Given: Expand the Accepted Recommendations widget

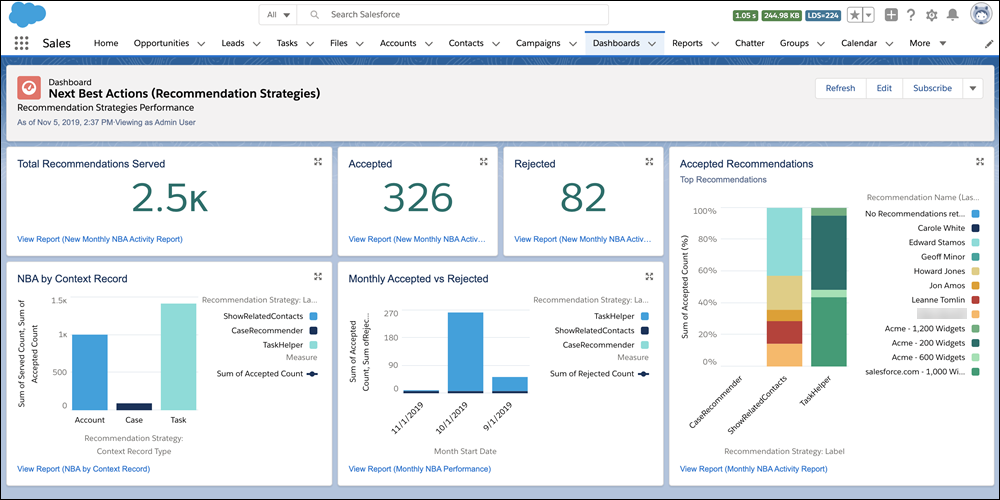Looking at the screenshot, I should point(980,162).
